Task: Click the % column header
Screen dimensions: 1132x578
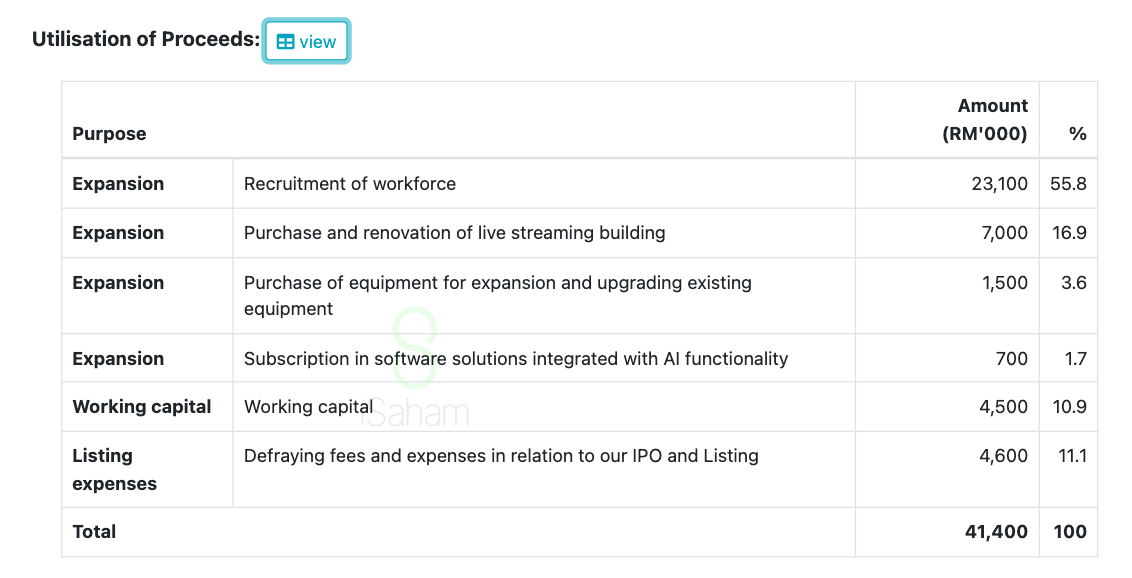Action: pyautogui.click(x=1077, y=134)
